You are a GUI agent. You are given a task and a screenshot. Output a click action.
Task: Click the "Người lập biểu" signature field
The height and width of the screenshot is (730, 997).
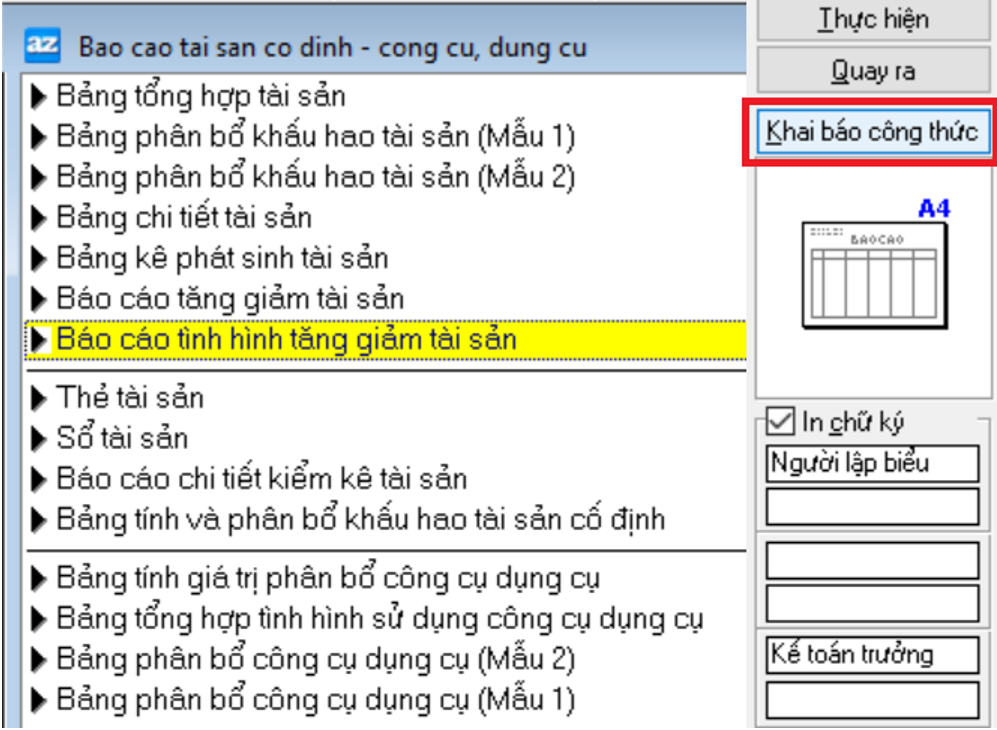tap(872, 464)
